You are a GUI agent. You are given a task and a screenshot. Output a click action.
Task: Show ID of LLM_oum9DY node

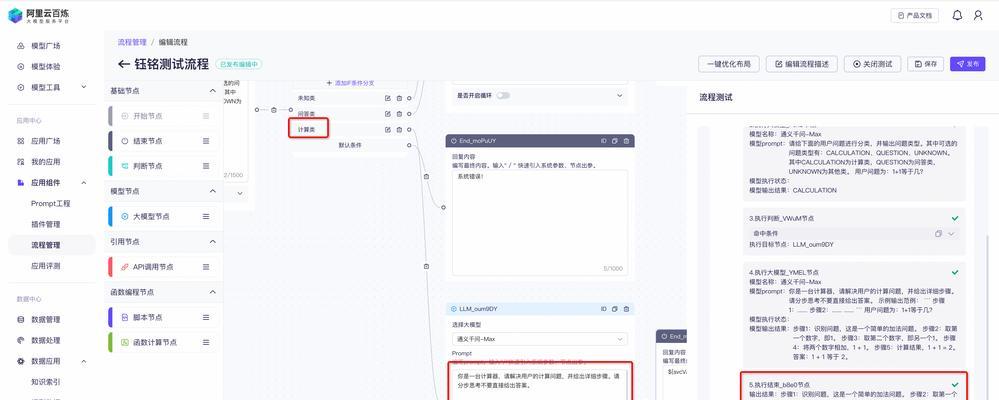pyautogui.click(x=603, y=309)
